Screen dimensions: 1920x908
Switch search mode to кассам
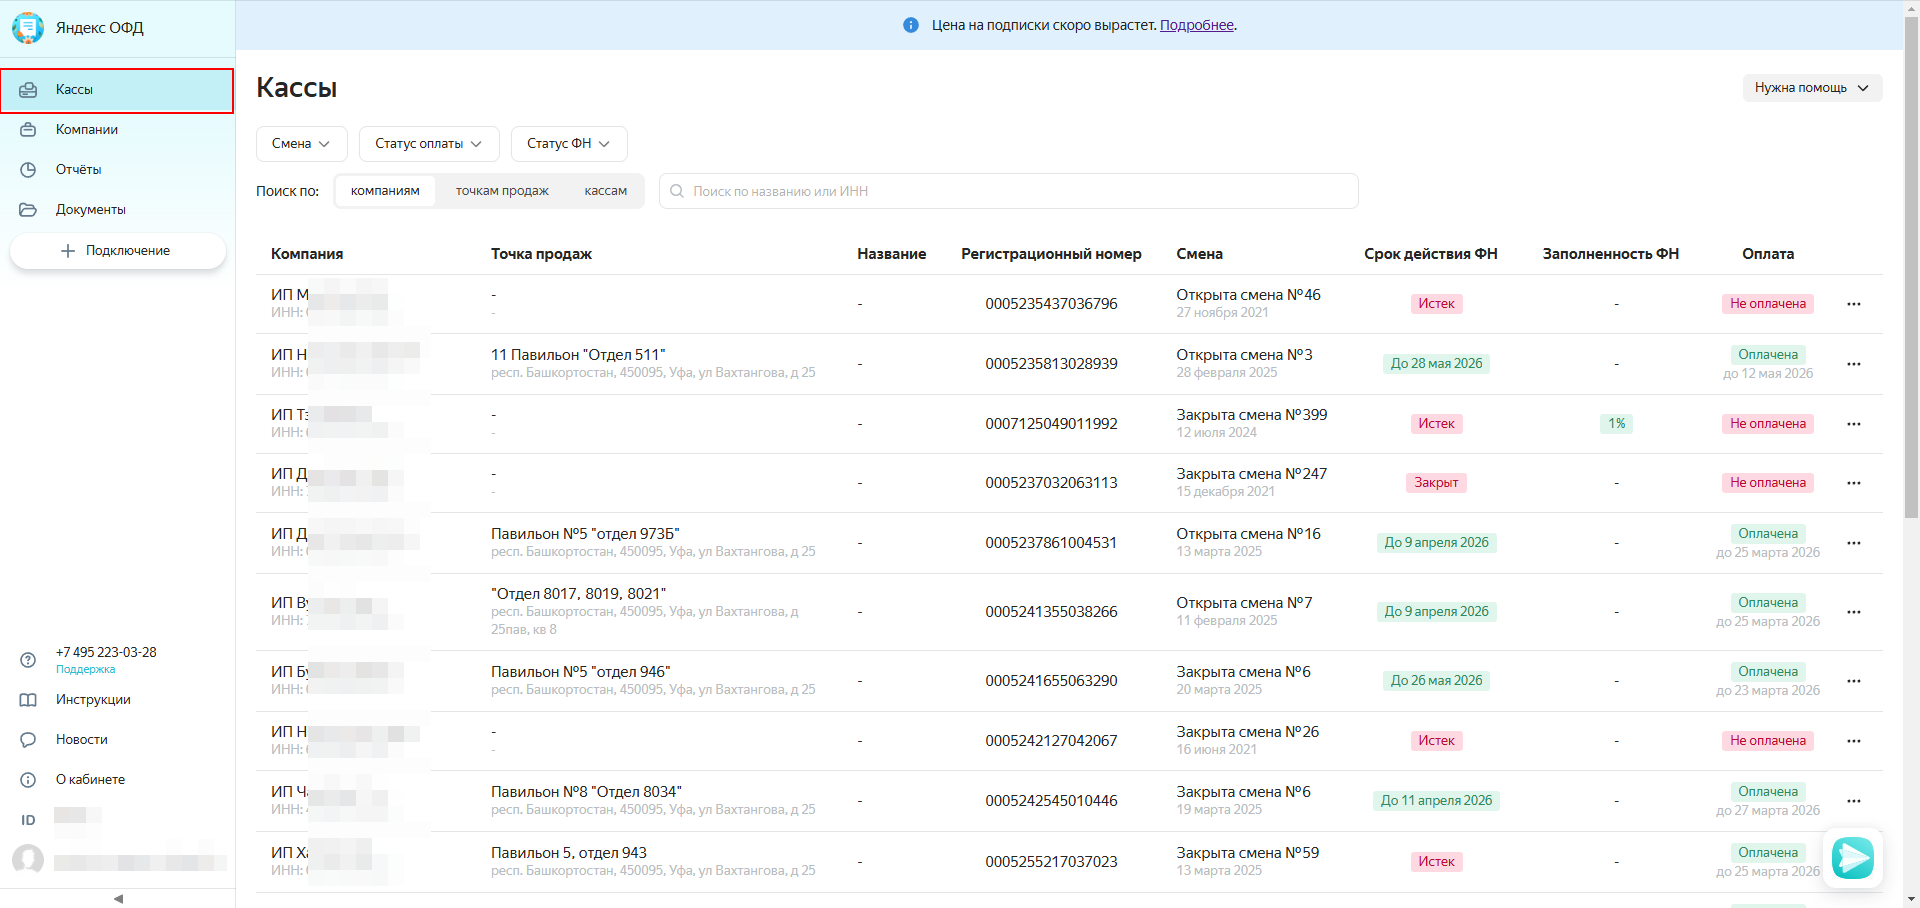point(605,191)
